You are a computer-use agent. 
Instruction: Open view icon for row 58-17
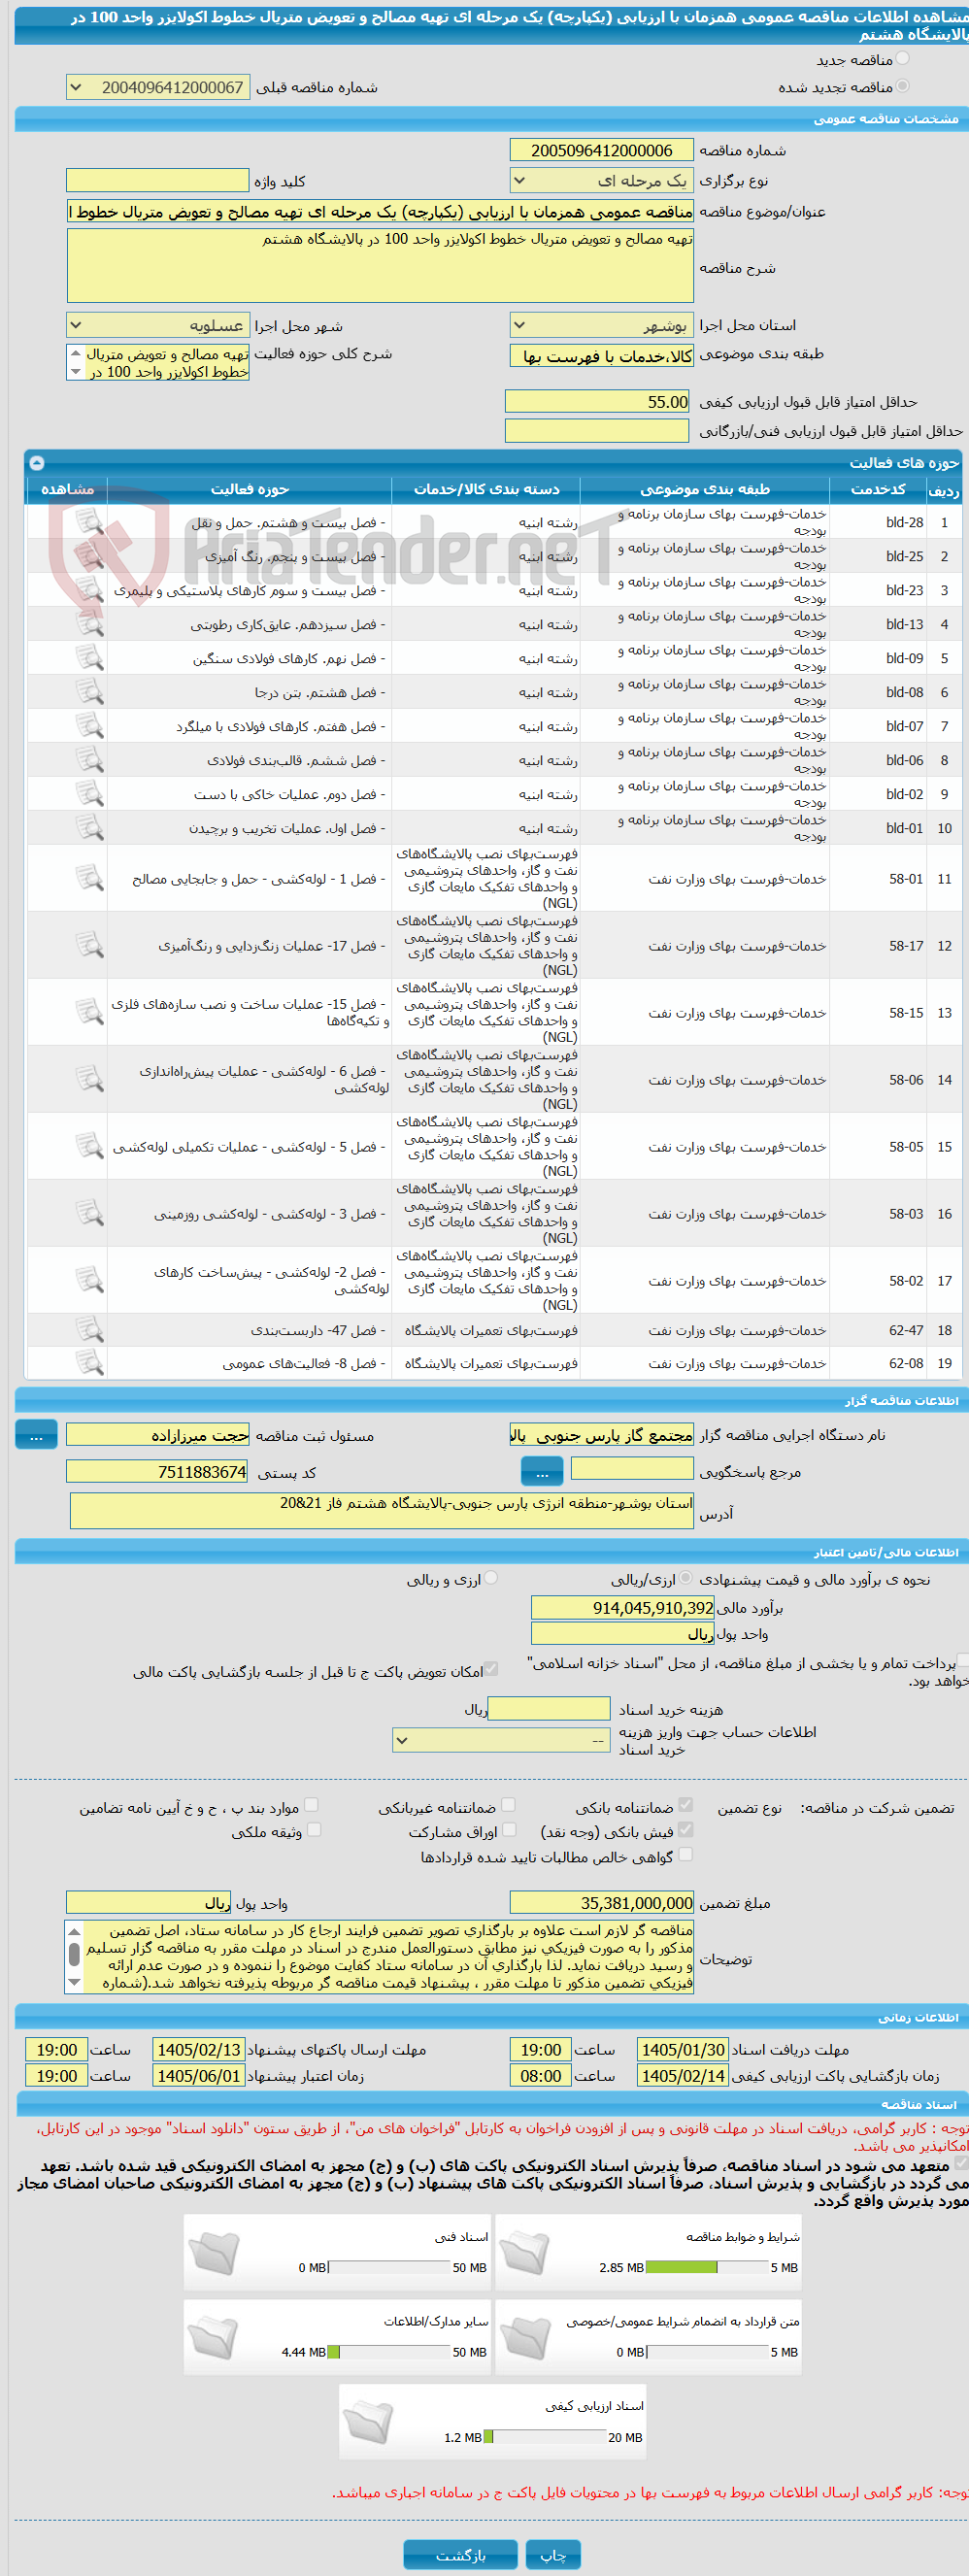click(90, 945)
